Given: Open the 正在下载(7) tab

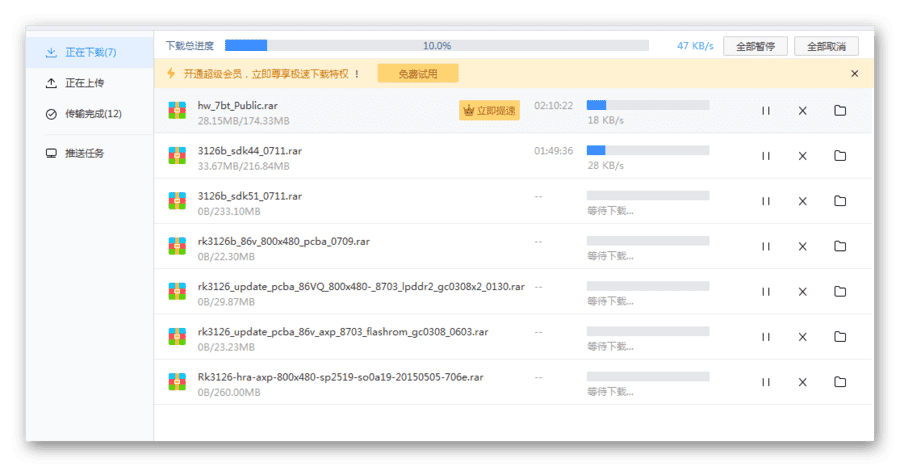Looking at the screenshot, I should pyautogui.click(x=90, y=53).
